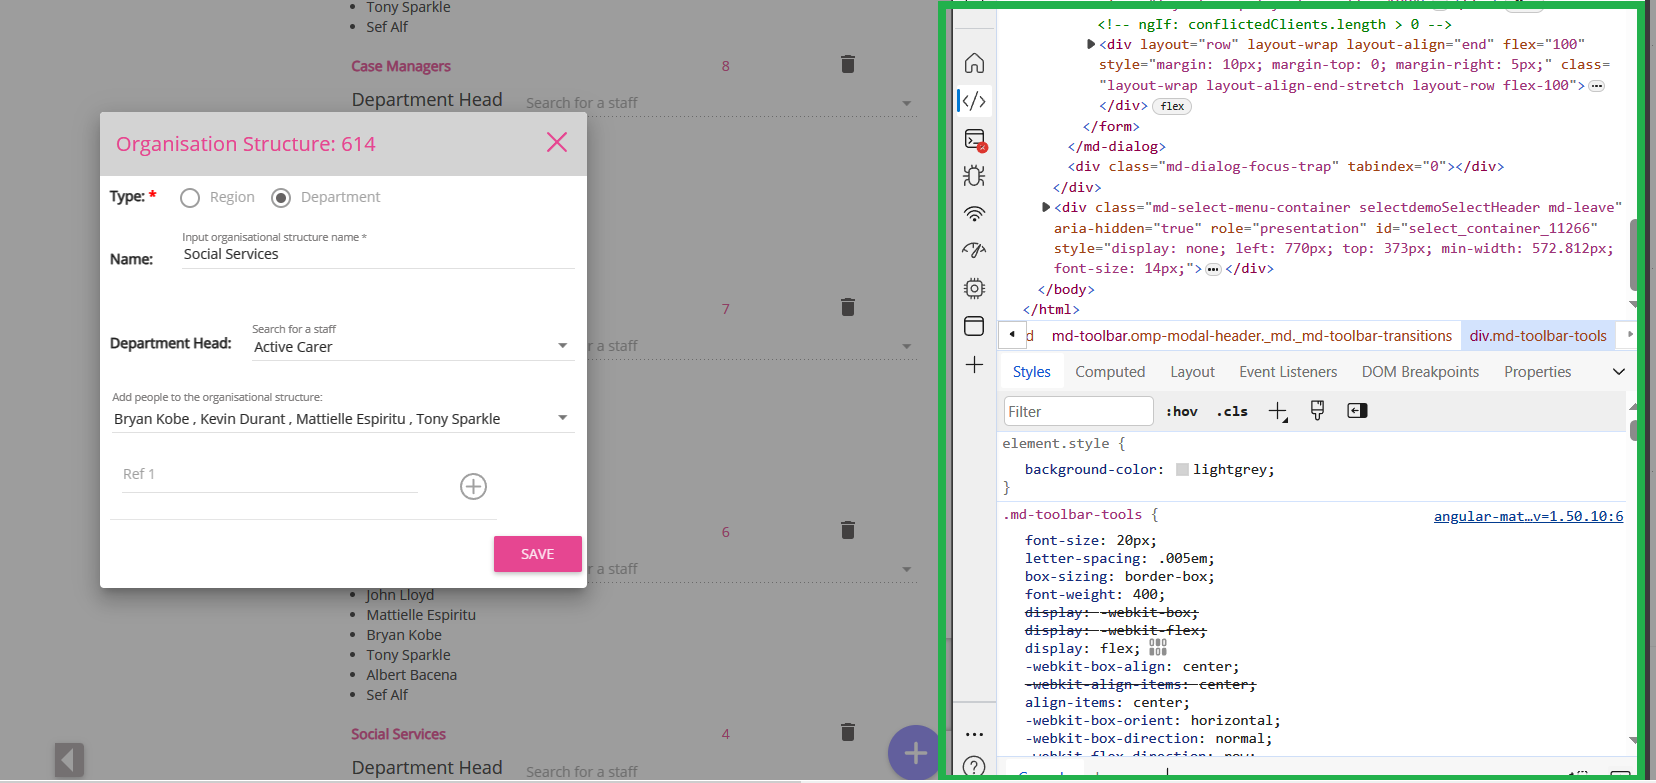This screenshot has height=783, width=1656.
Task: Open the Sources bug icon
Action: [974, 176]
